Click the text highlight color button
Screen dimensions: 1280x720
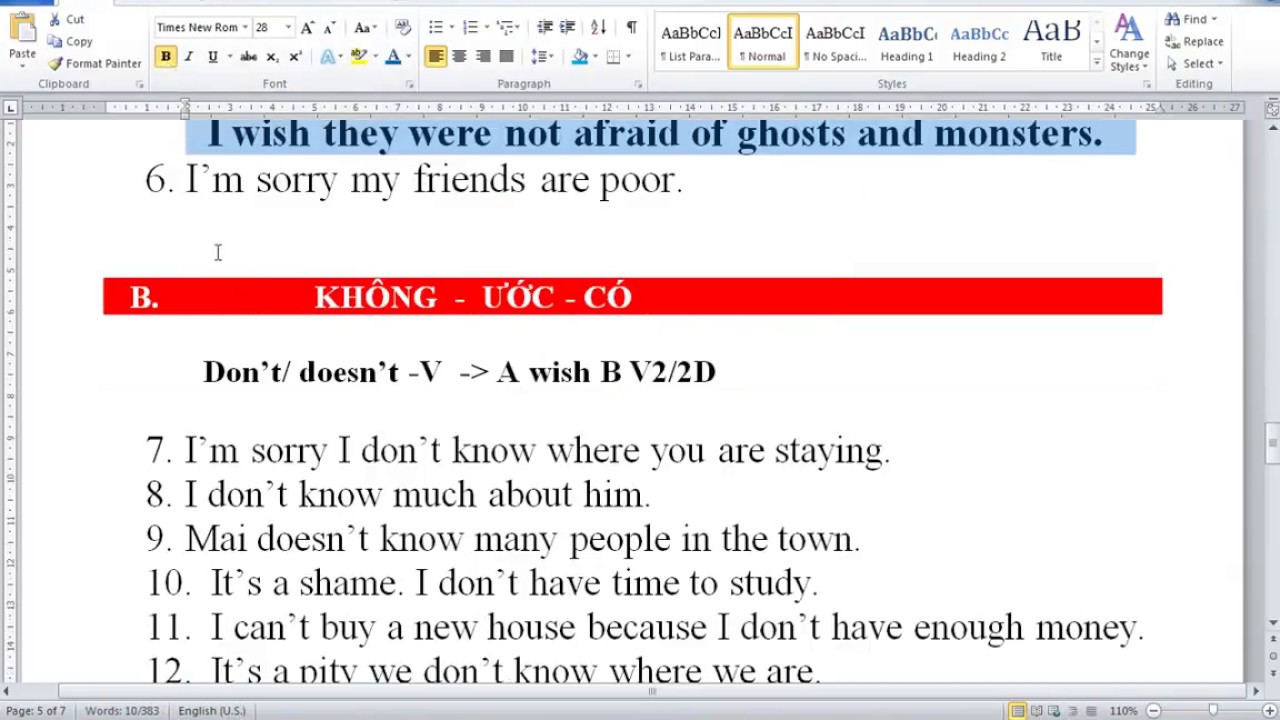coord(358,57)
